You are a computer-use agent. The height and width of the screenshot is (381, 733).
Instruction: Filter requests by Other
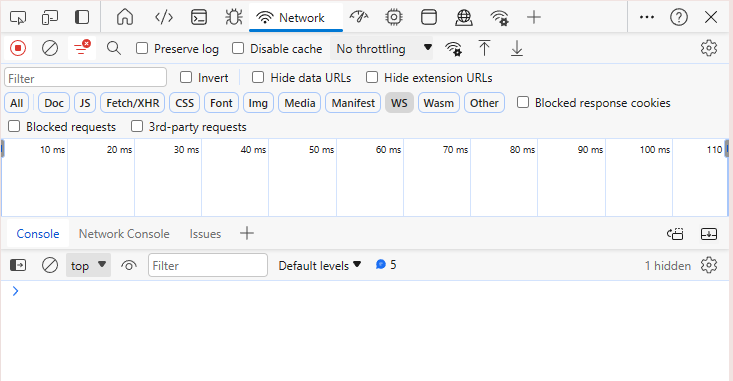pyautogui.click(x=484, y=103)
